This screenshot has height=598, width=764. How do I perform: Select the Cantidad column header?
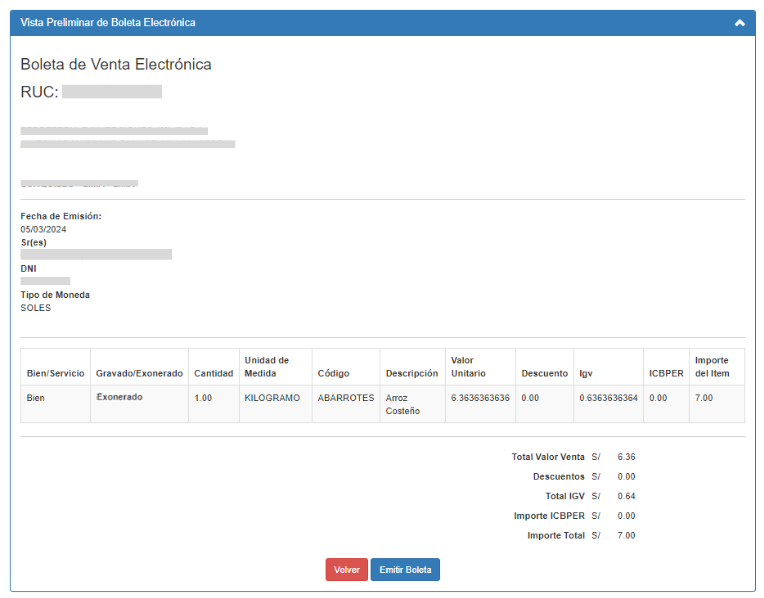point(213,373)
